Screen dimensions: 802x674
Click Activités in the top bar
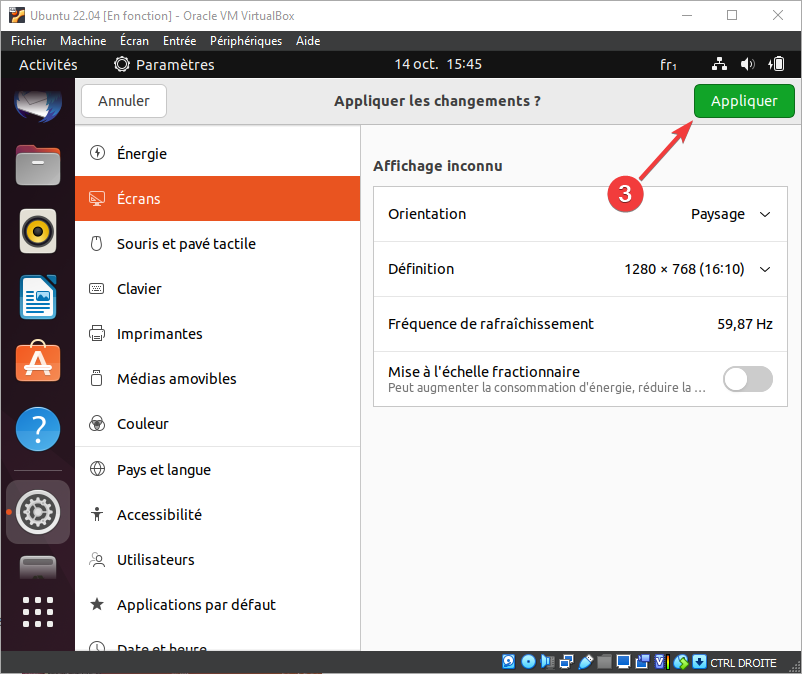(48, 64)
